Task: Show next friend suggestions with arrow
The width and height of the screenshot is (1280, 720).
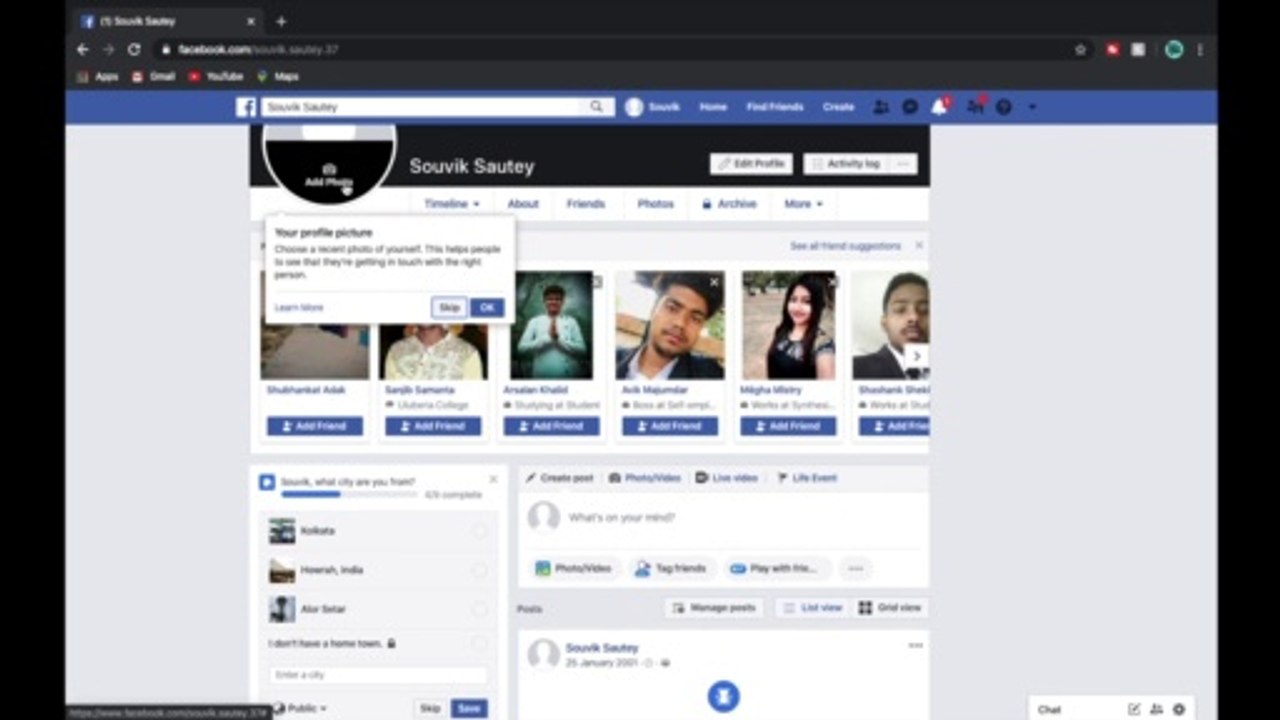Action: coord(915,356)
